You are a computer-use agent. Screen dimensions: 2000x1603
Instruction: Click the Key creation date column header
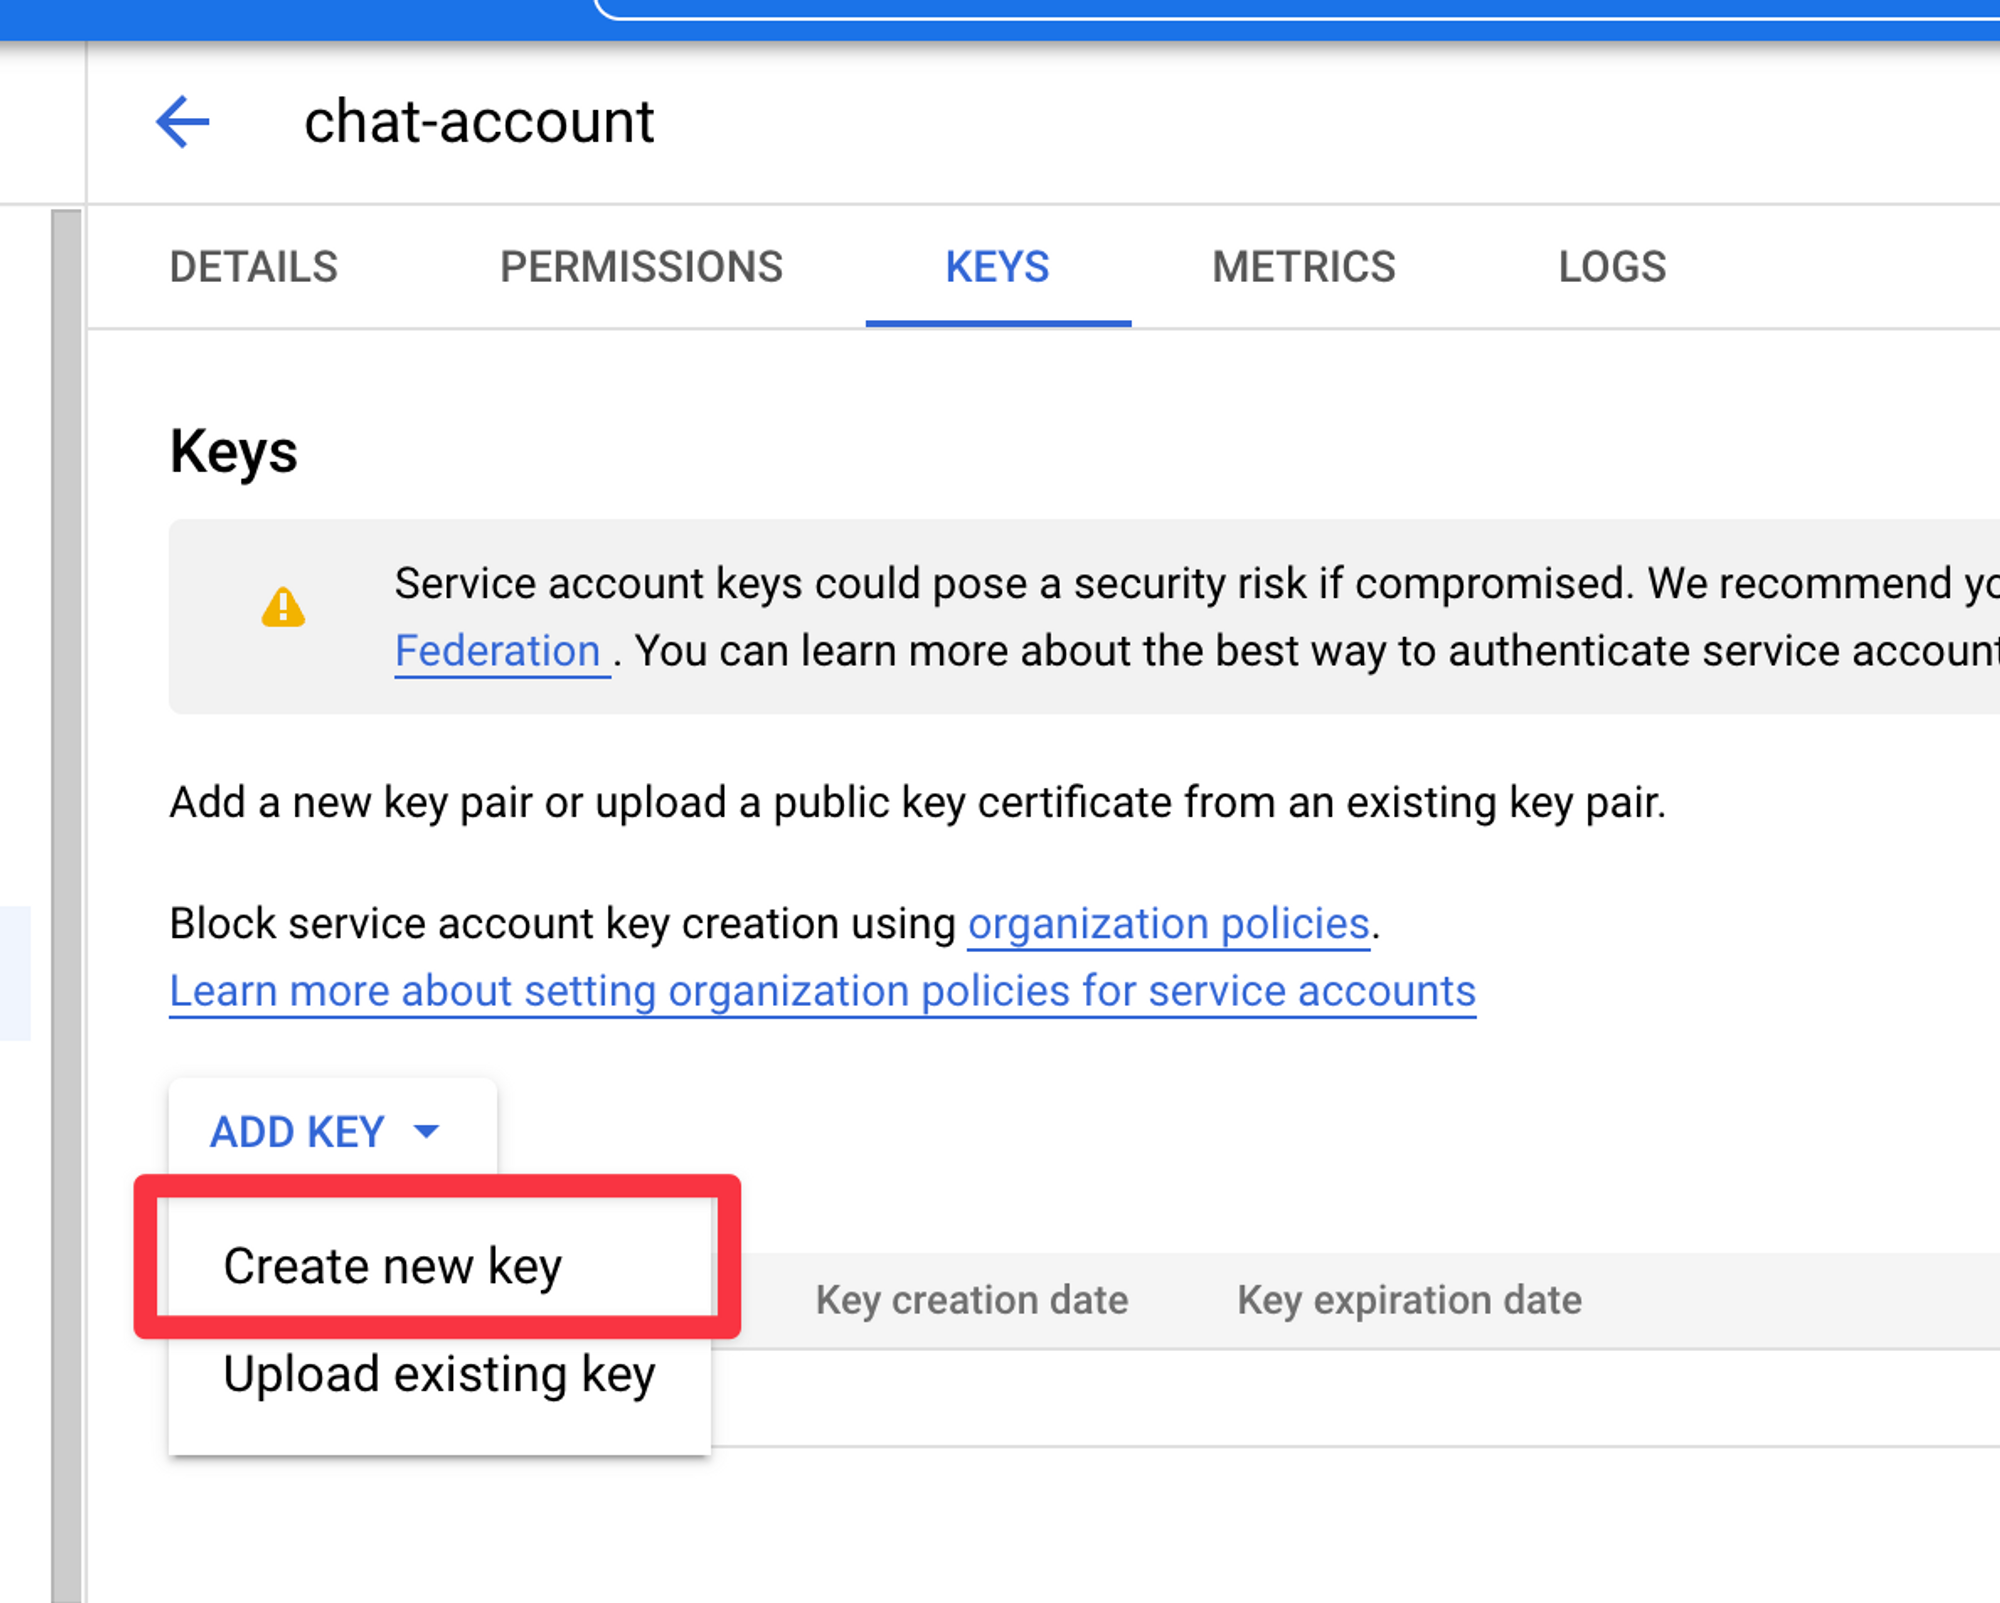click(971, 1300)
